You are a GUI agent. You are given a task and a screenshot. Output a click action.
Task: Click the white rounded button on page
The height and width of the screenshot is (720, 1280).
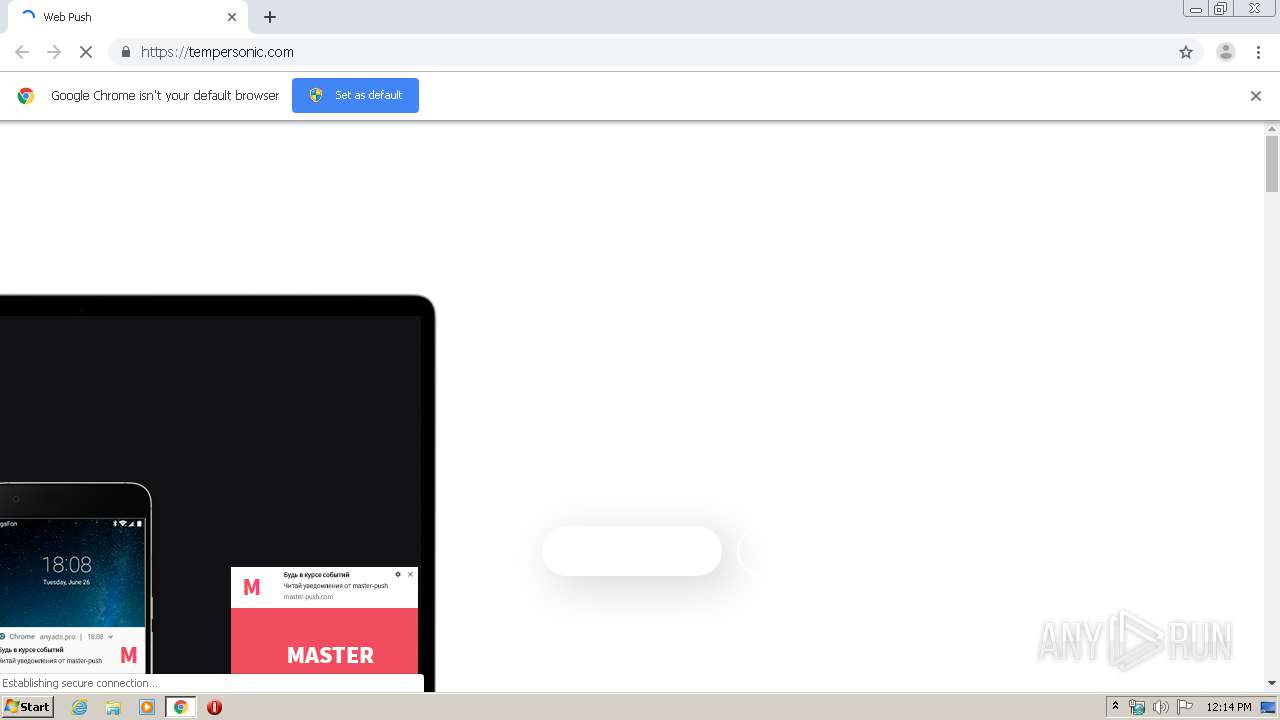click(x=631, y=551)
